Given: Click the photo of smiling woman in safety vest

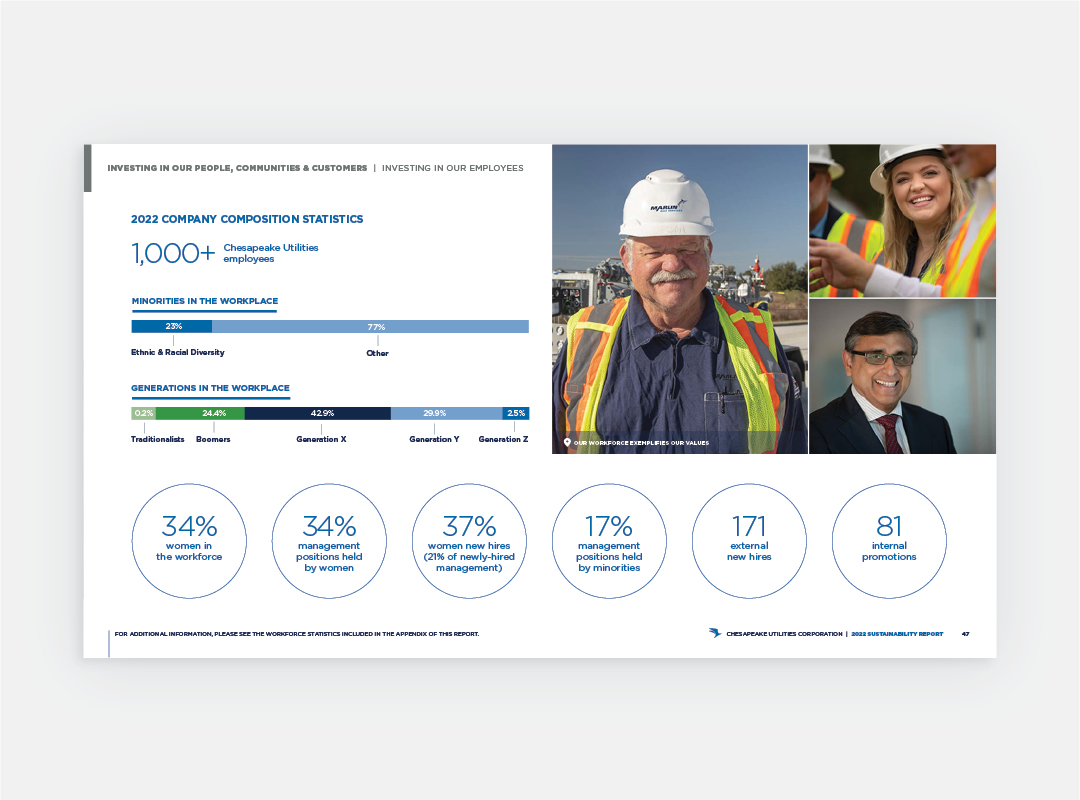Looking at the screenshot, I should (x=902, y=220).
